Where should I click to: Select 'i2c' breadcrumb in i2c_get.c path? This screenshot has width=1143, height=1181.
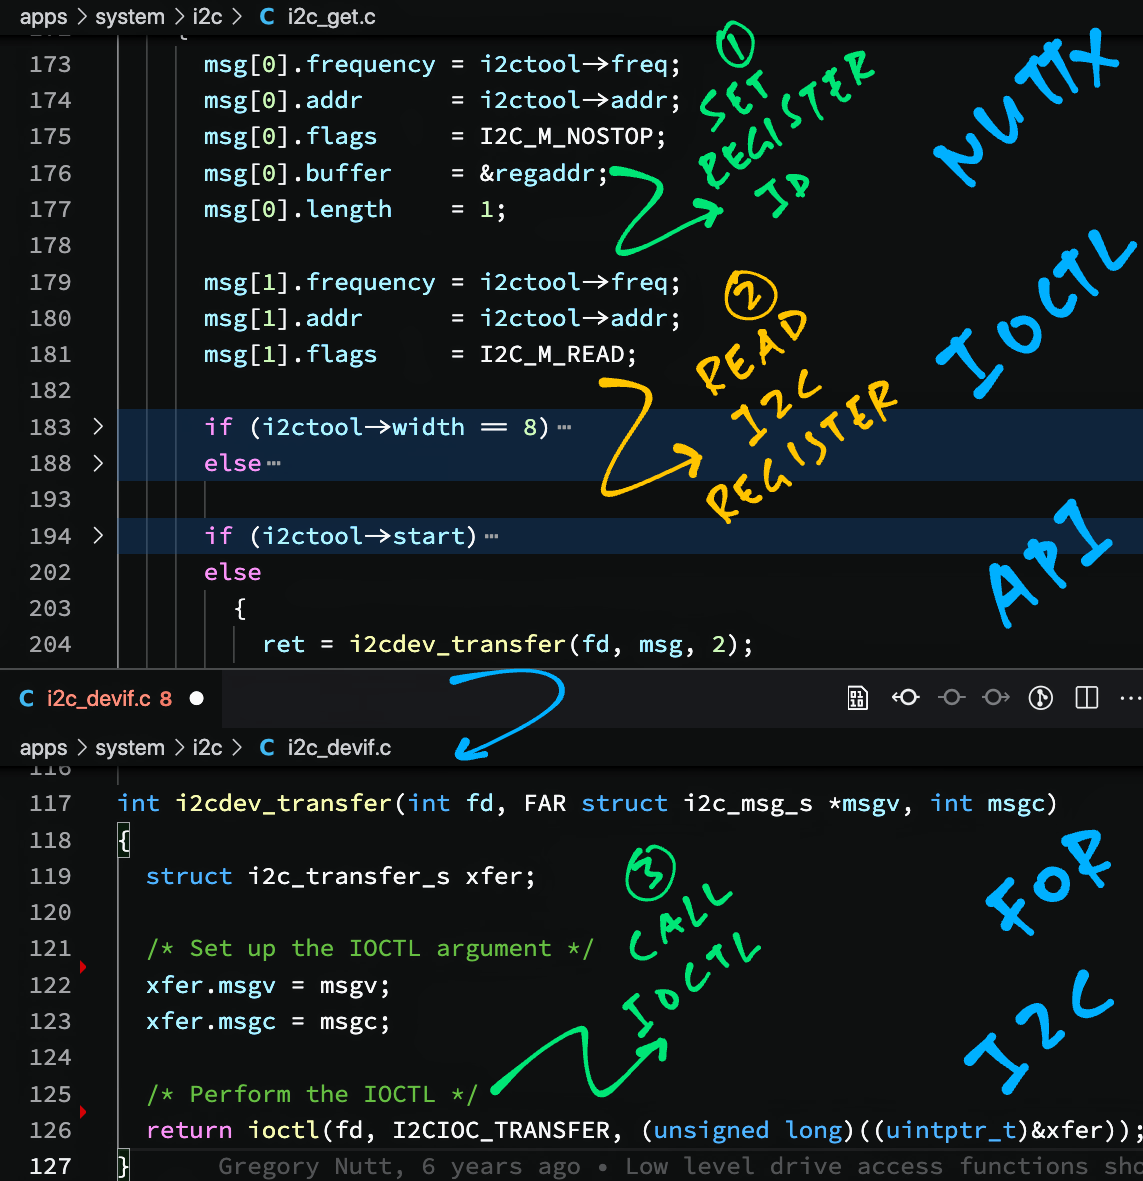[x=207, y=17]
